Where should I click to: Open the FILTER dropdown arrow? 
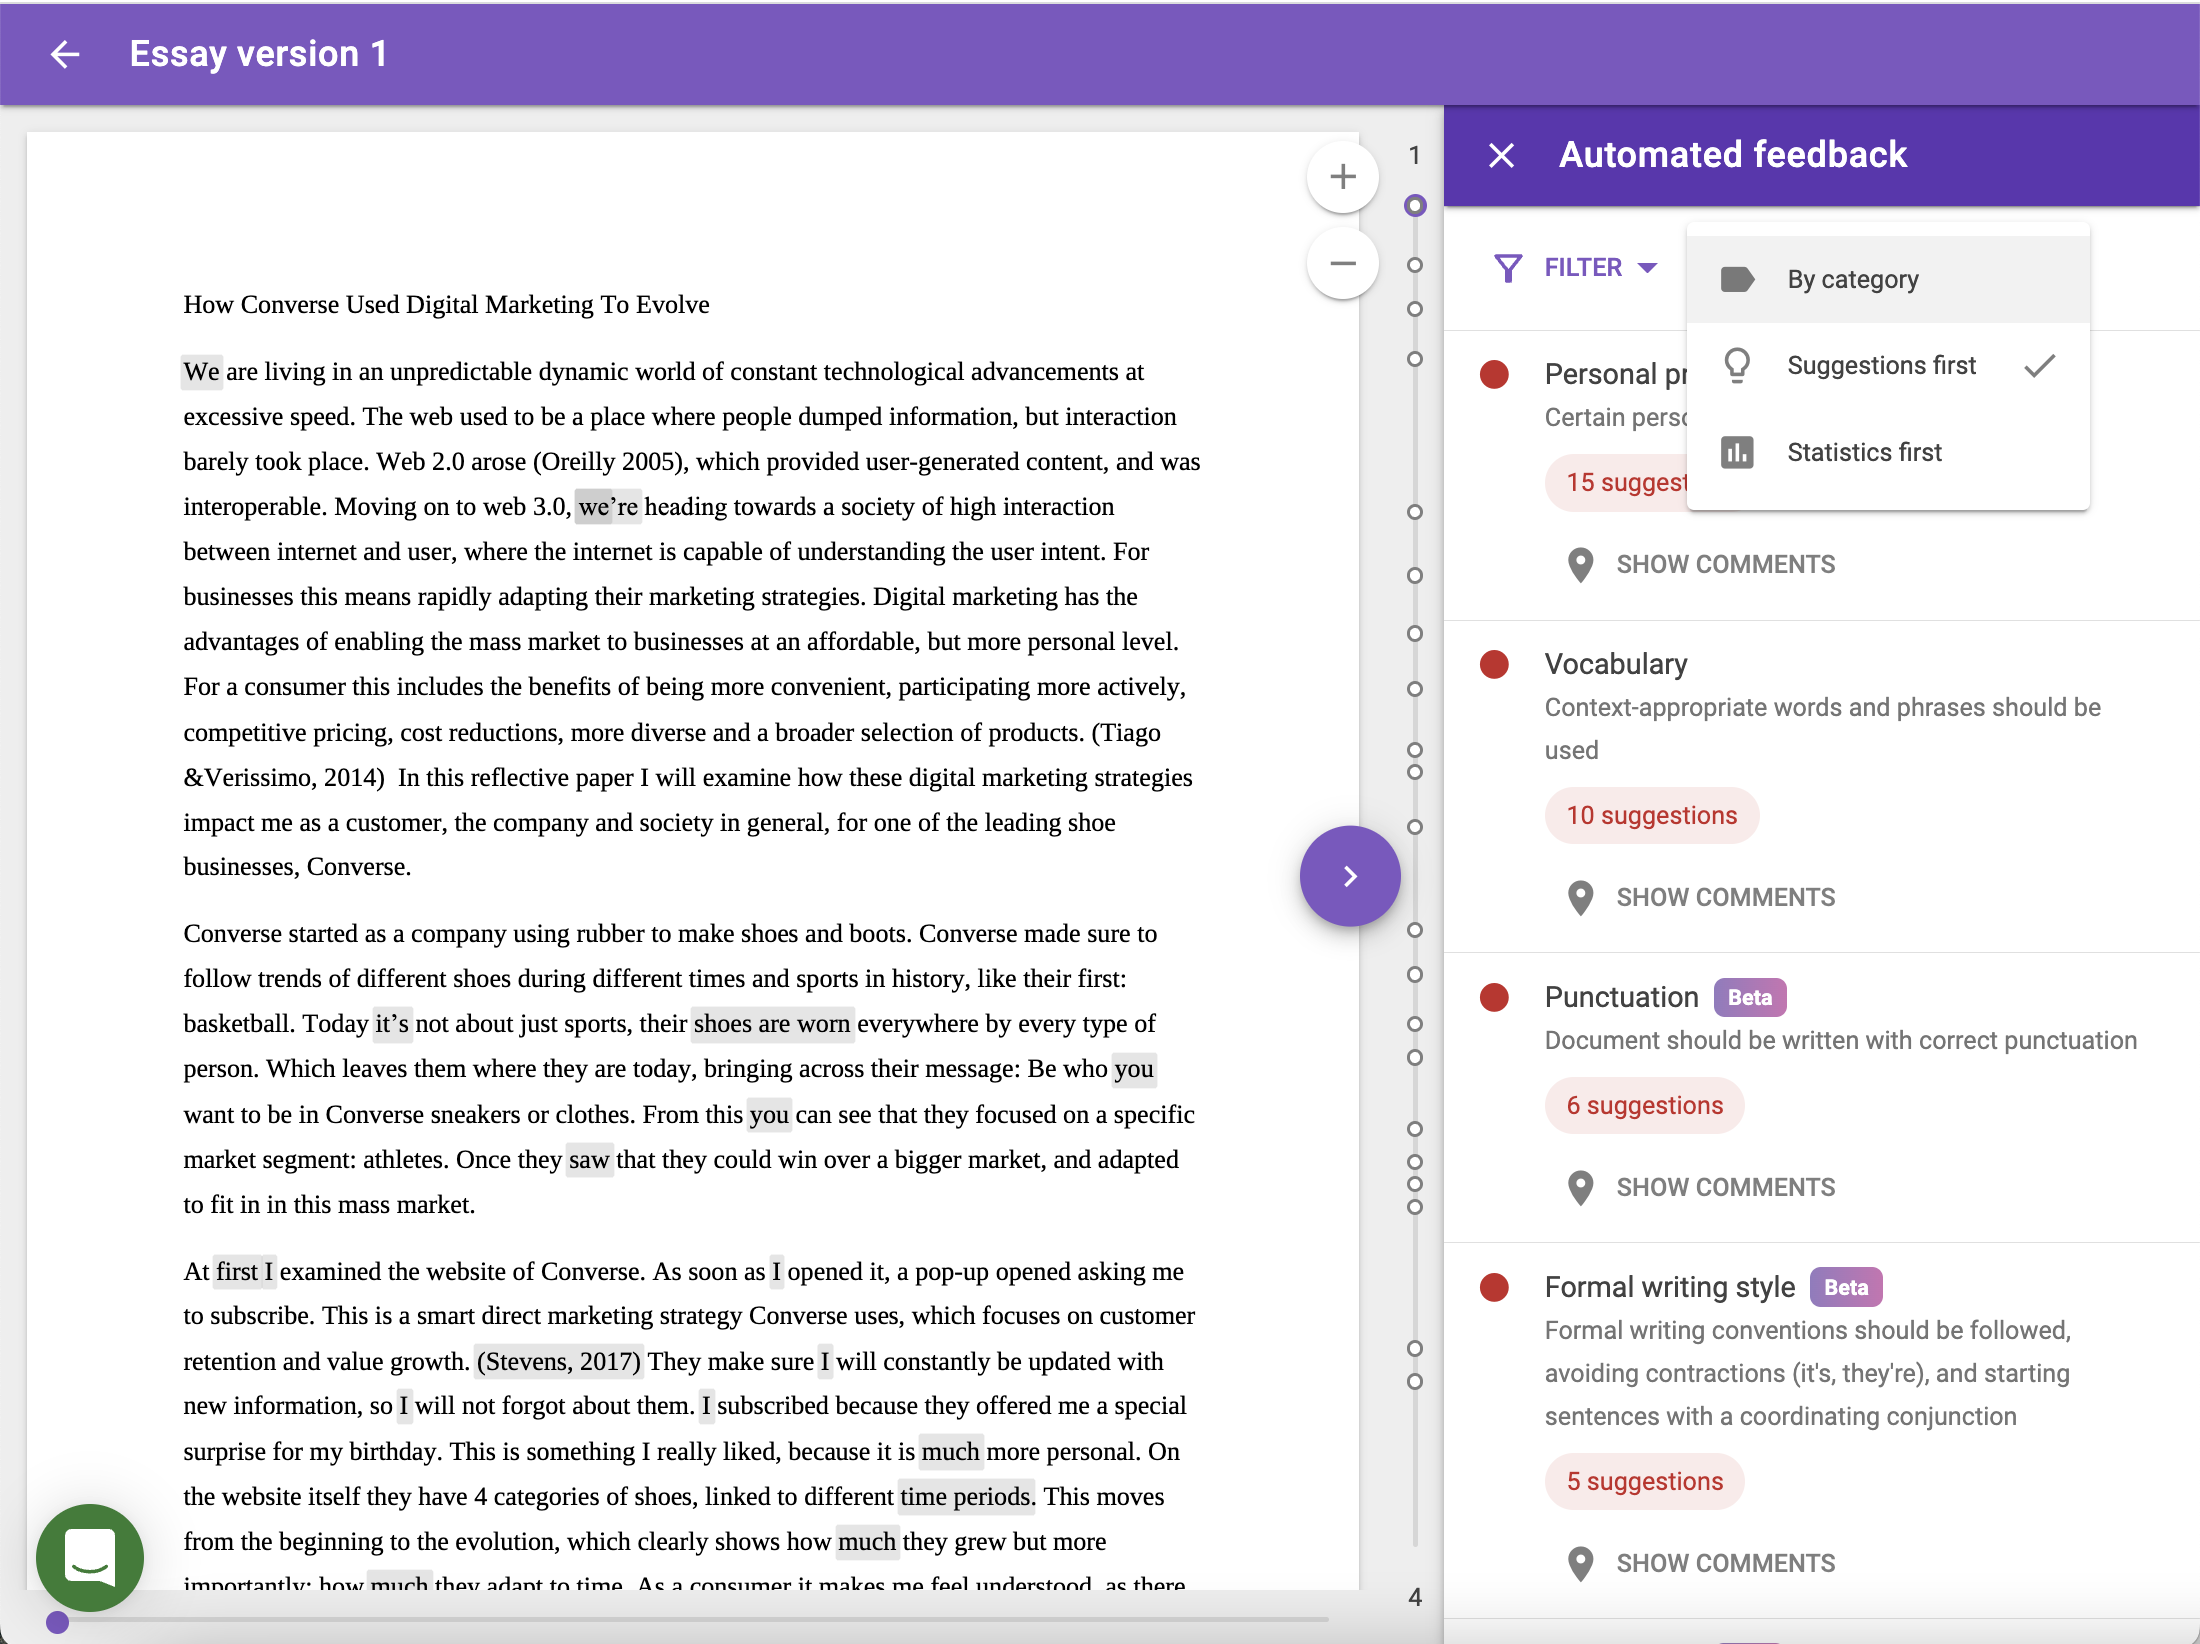[x=1648, y=267]
